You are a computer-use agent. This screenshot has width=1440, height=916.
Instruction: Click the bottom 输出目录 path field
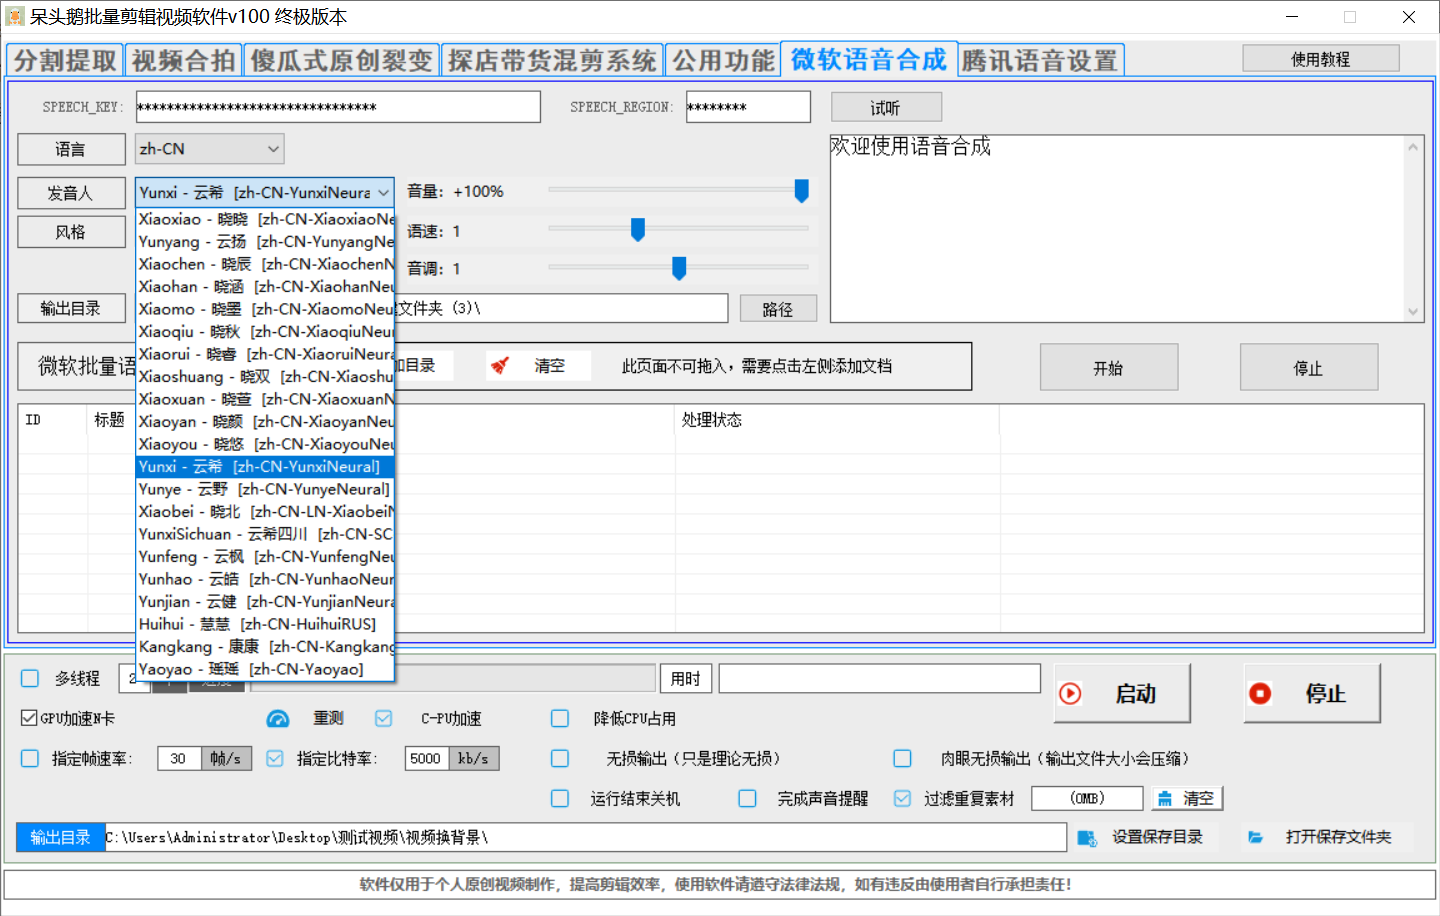[x=585, y=838]
